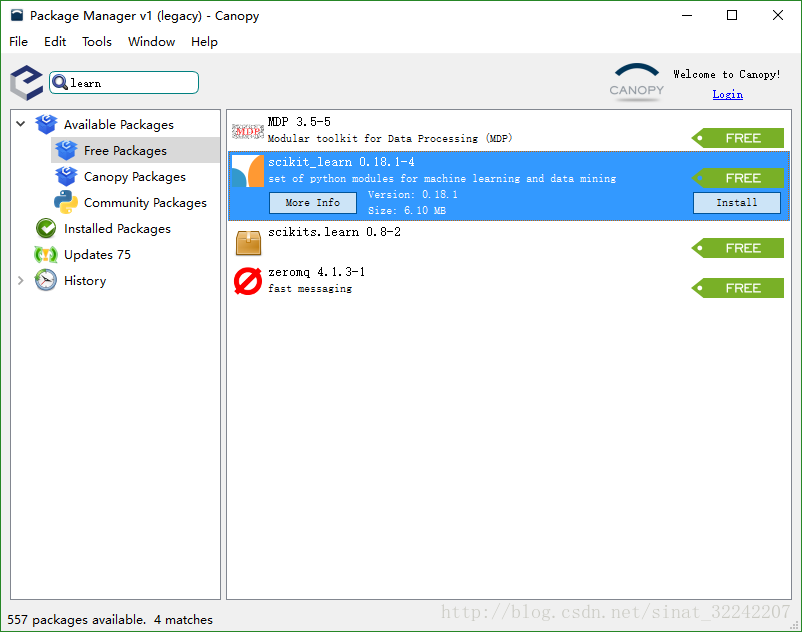Click the History clock icon
The image size is (802, 632).
click(x=46, y=280)
